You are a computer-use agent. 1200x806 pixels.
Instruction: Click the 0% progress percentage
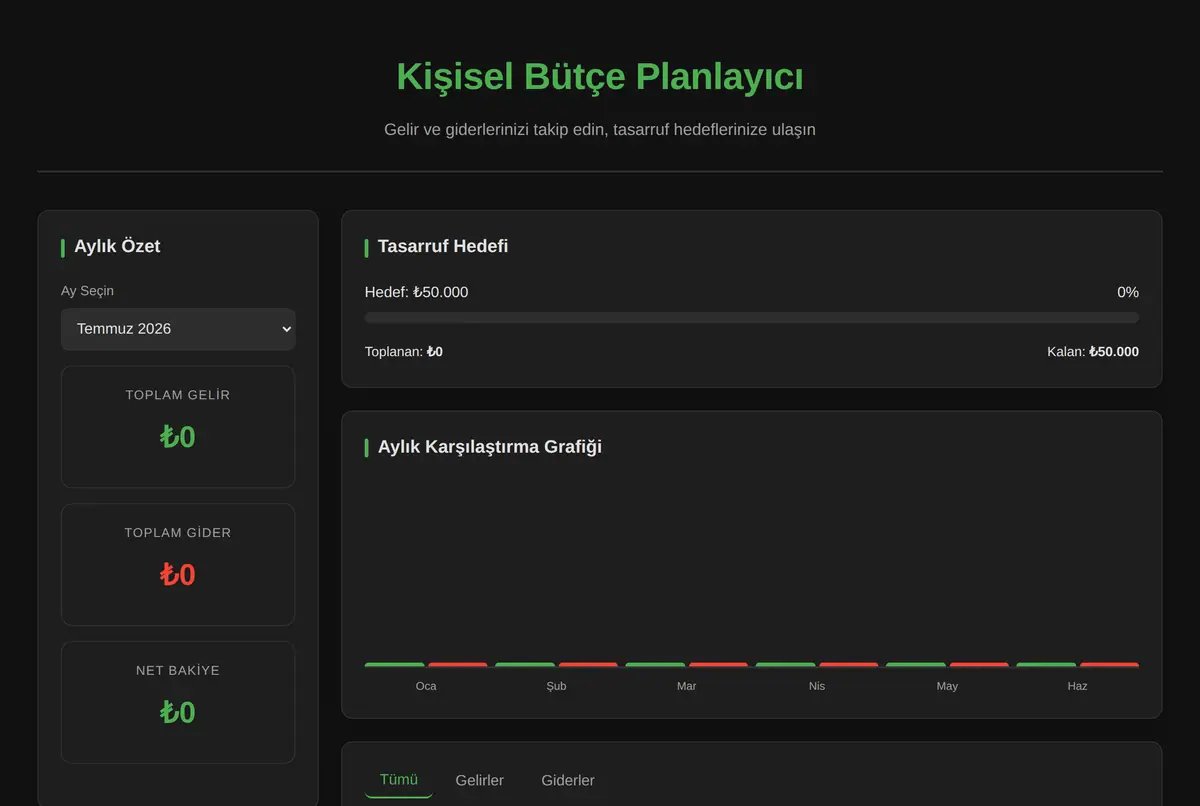point(1128,292)
